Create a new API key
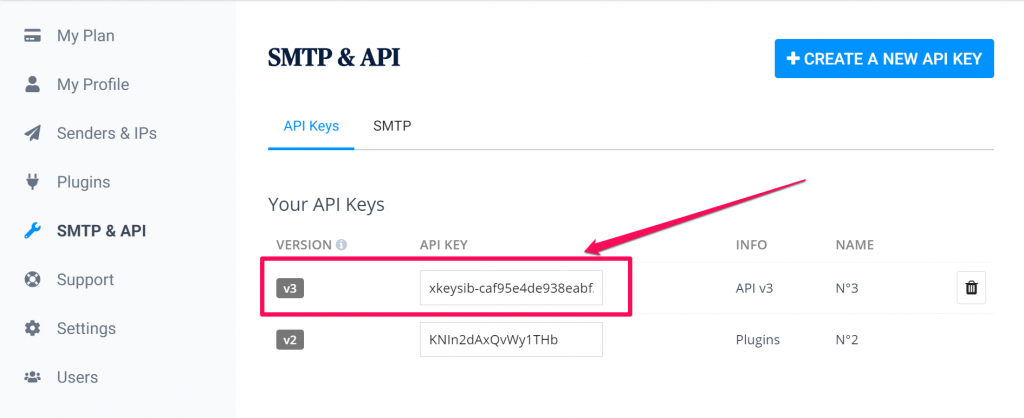Image resolution: width=1024 pixels, height=418 pixels. pyautogui.click(x=884, y=59)
